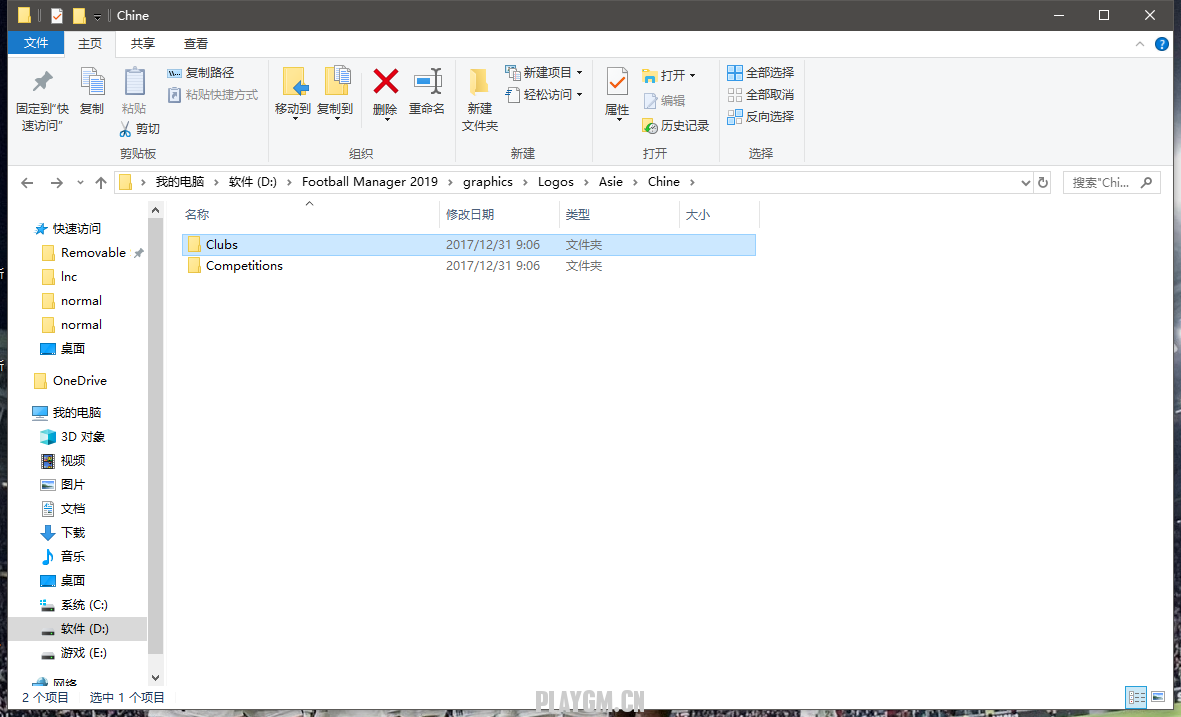Screen dimensions: 1181x717
Task: Switch to the View (查看) tab
Action: point(196,44)
